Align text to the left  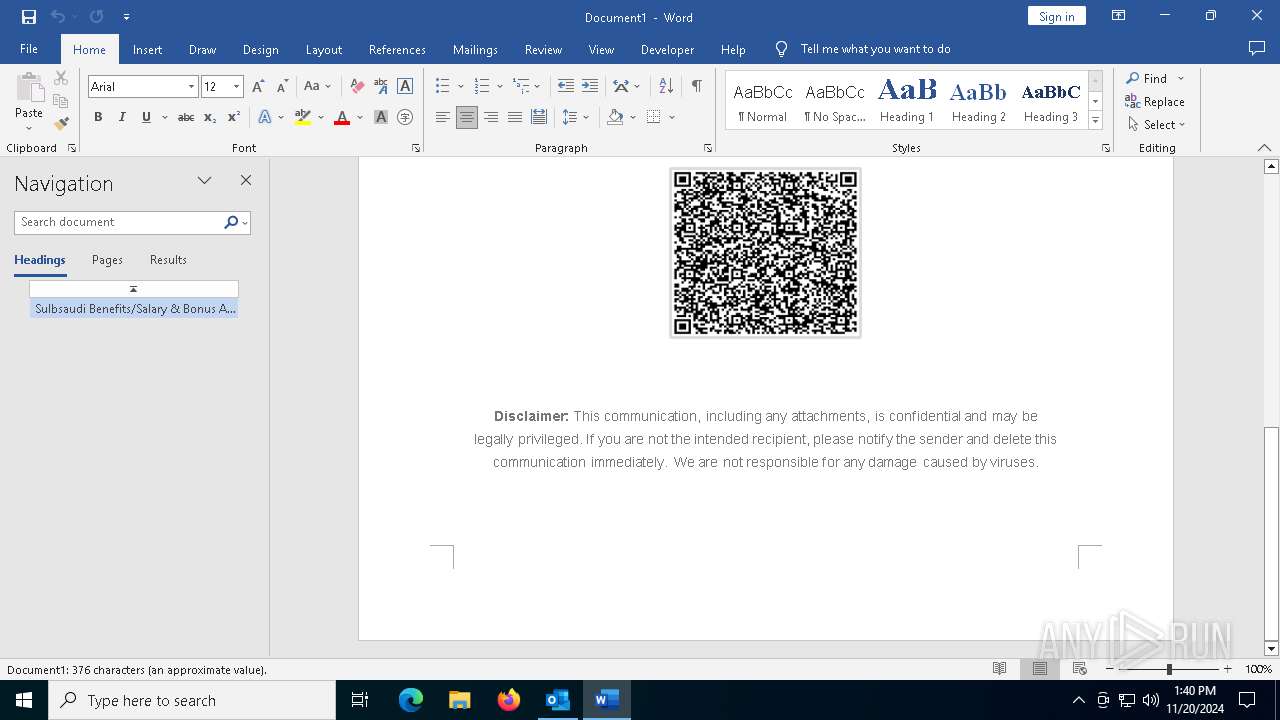pyautogui.click(x=443, y=117)
